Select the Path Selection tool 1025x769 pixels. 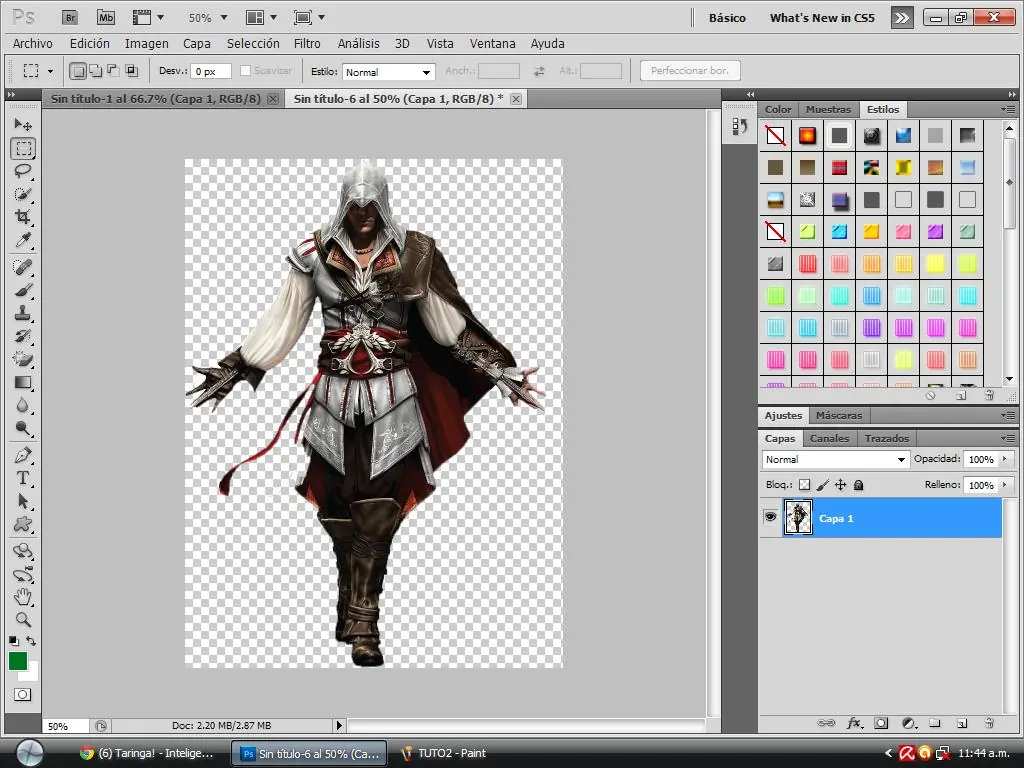click(23, 502)
